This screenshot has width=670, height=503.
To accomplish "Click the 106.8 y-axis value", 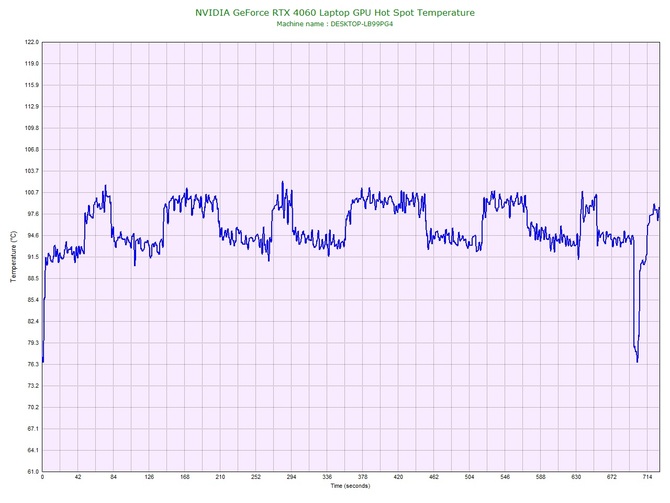I will (32, 150).
